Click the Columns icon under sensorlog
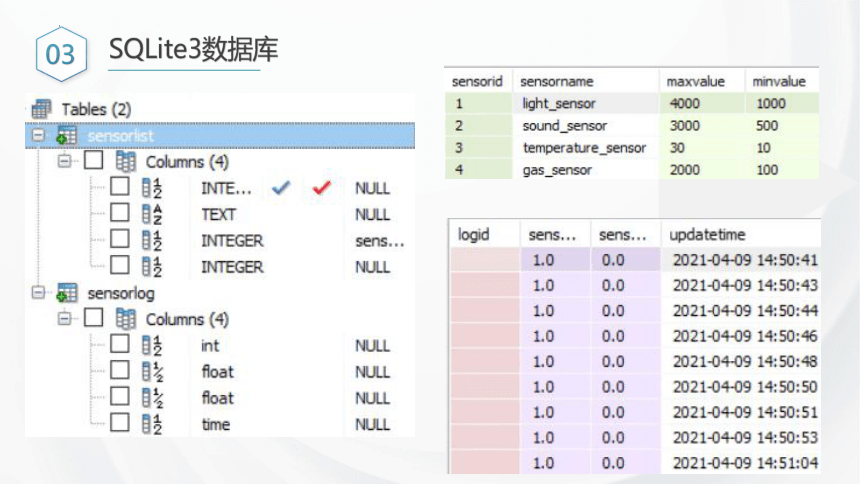The image size is (860, 484). (126, 319)
